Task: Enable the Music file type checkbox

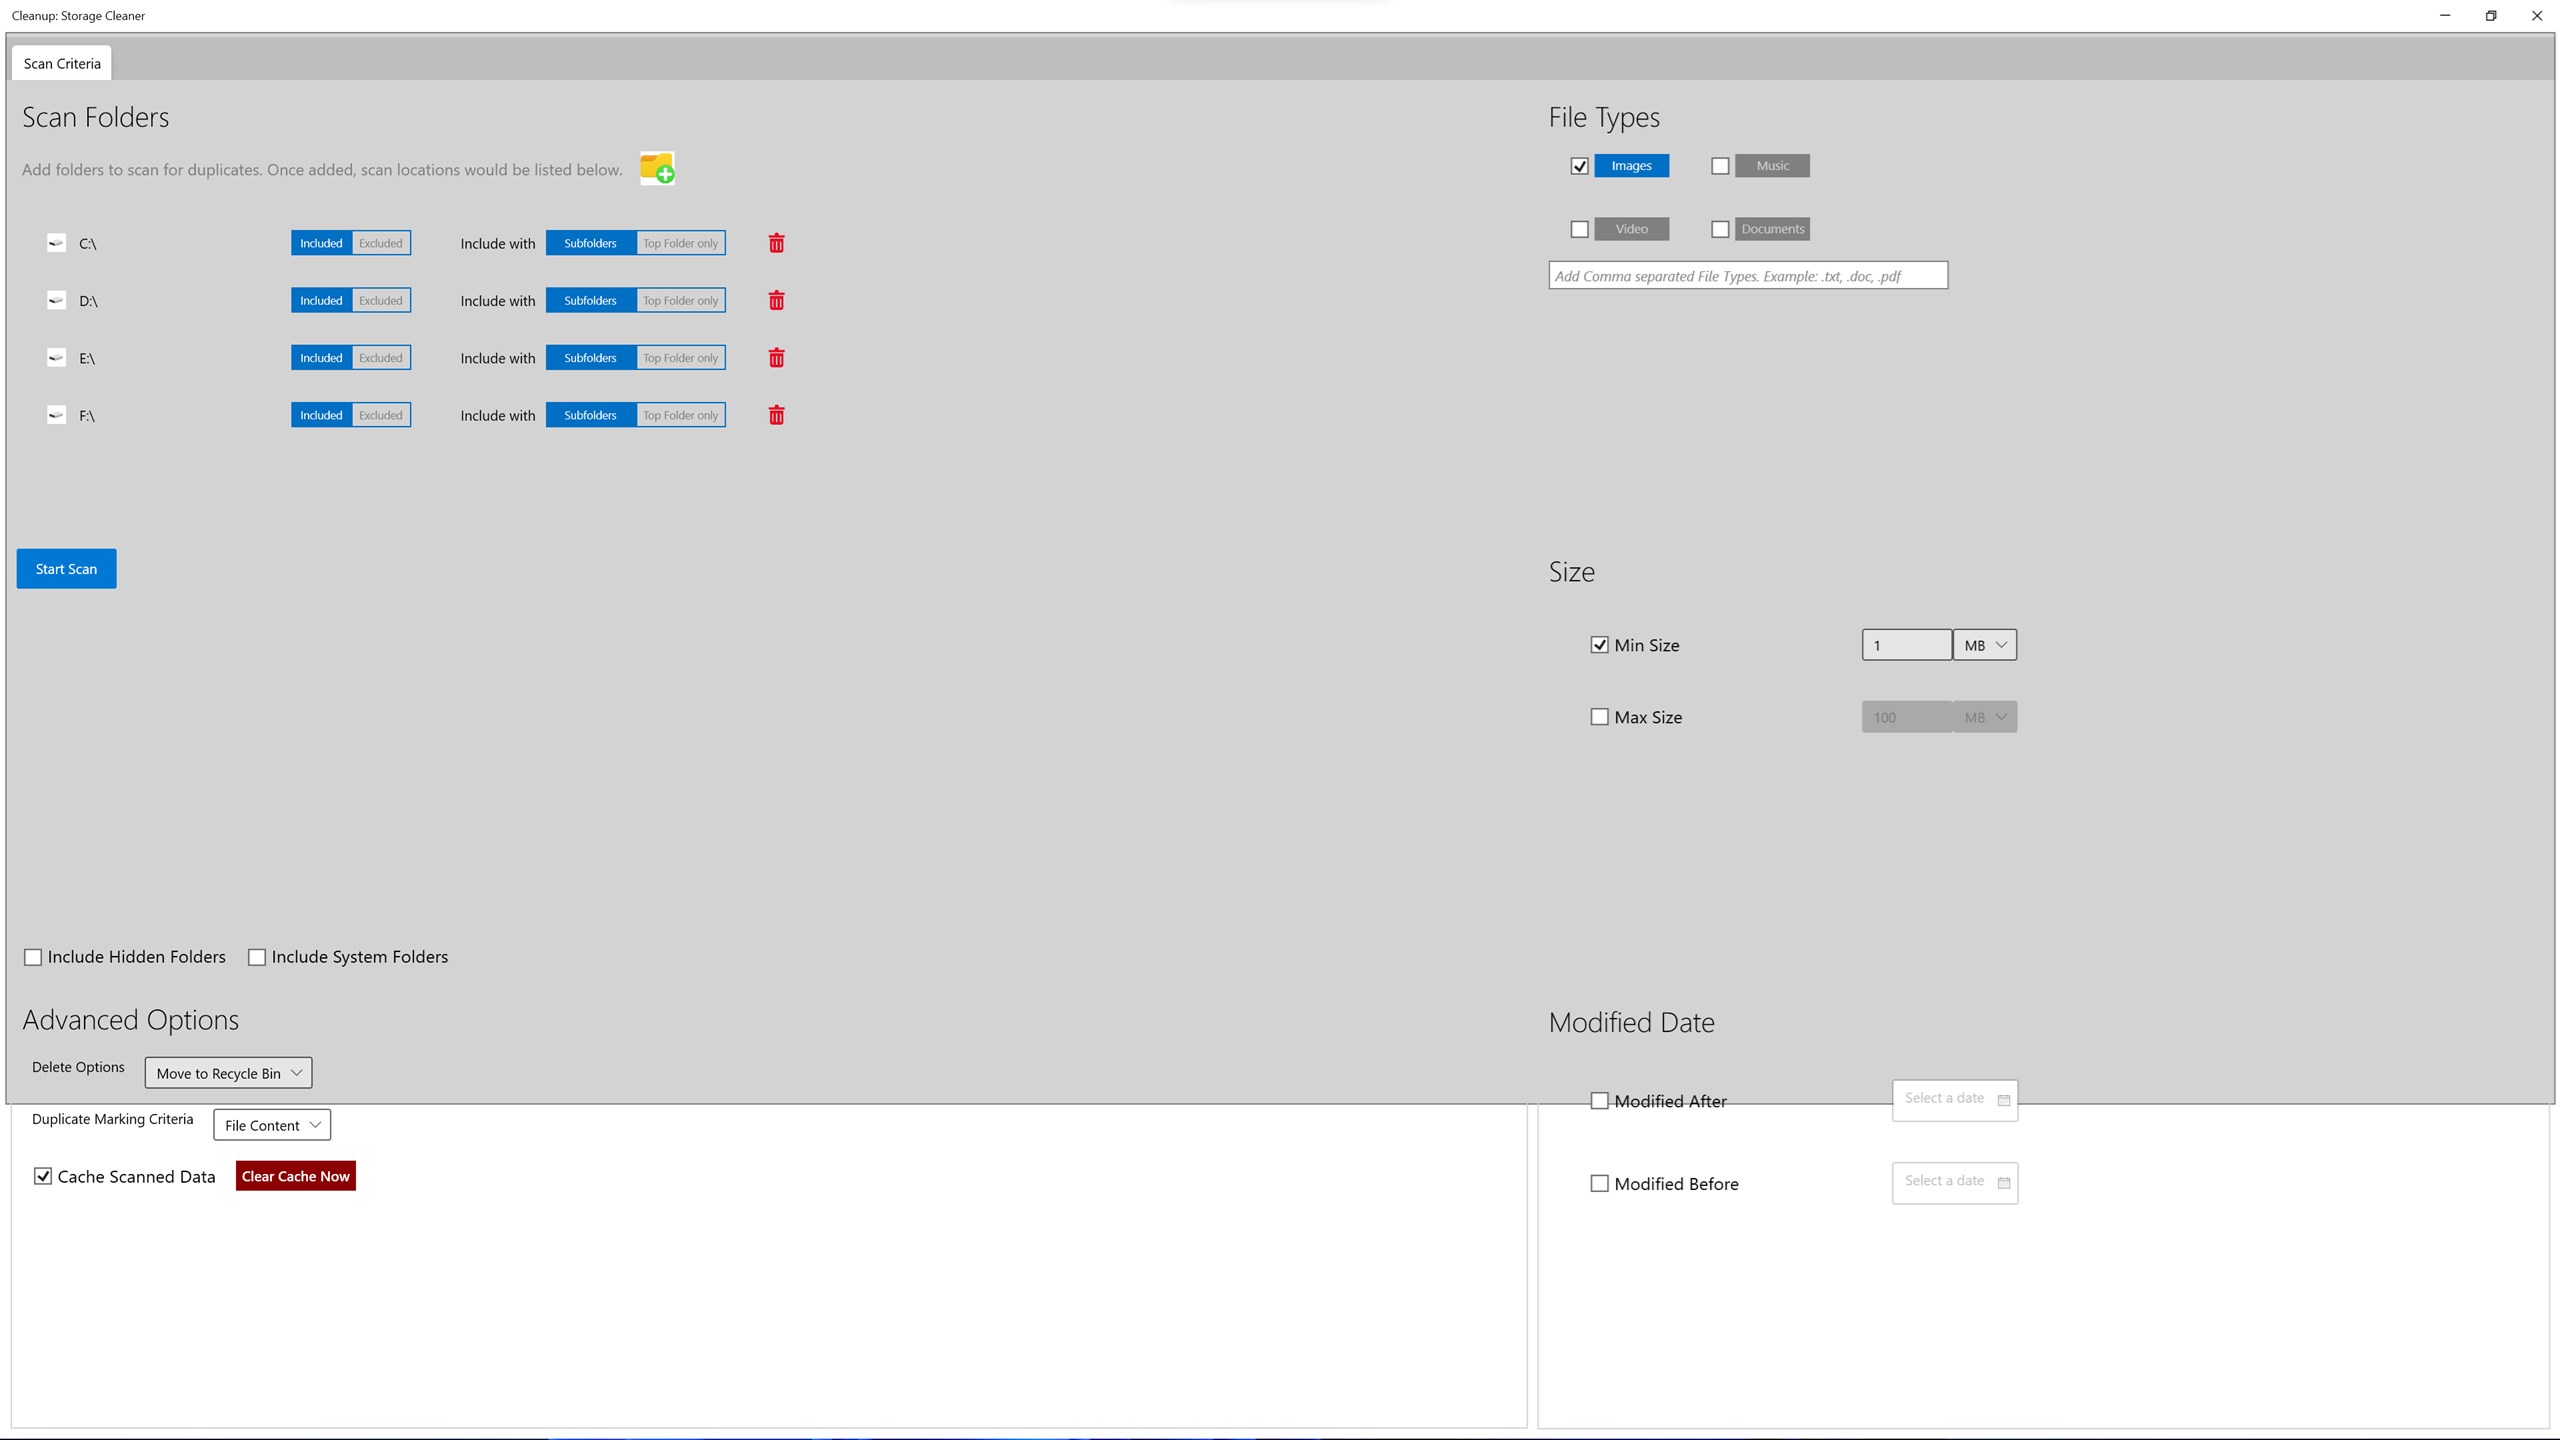Action: 1720,166
